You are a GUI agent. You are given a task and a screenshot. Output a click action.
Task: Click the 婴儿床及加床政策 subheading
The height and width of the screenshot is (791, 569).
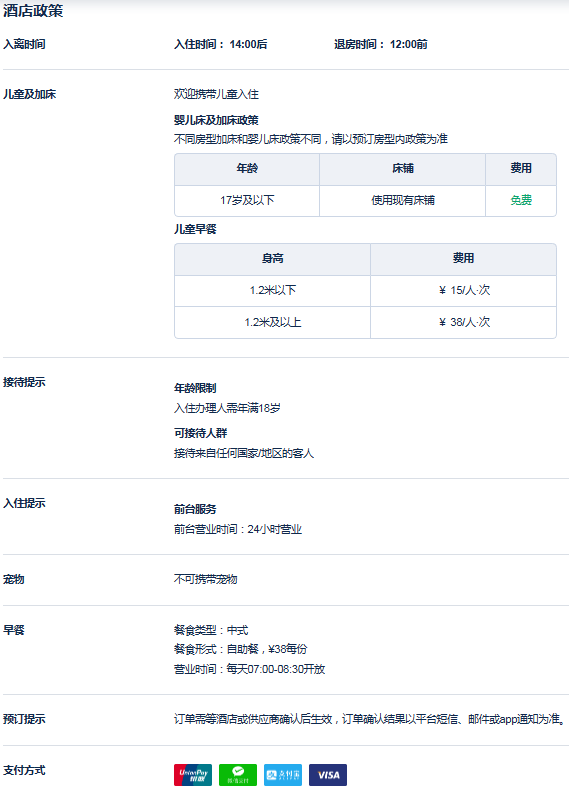click(x=216, y=120)
